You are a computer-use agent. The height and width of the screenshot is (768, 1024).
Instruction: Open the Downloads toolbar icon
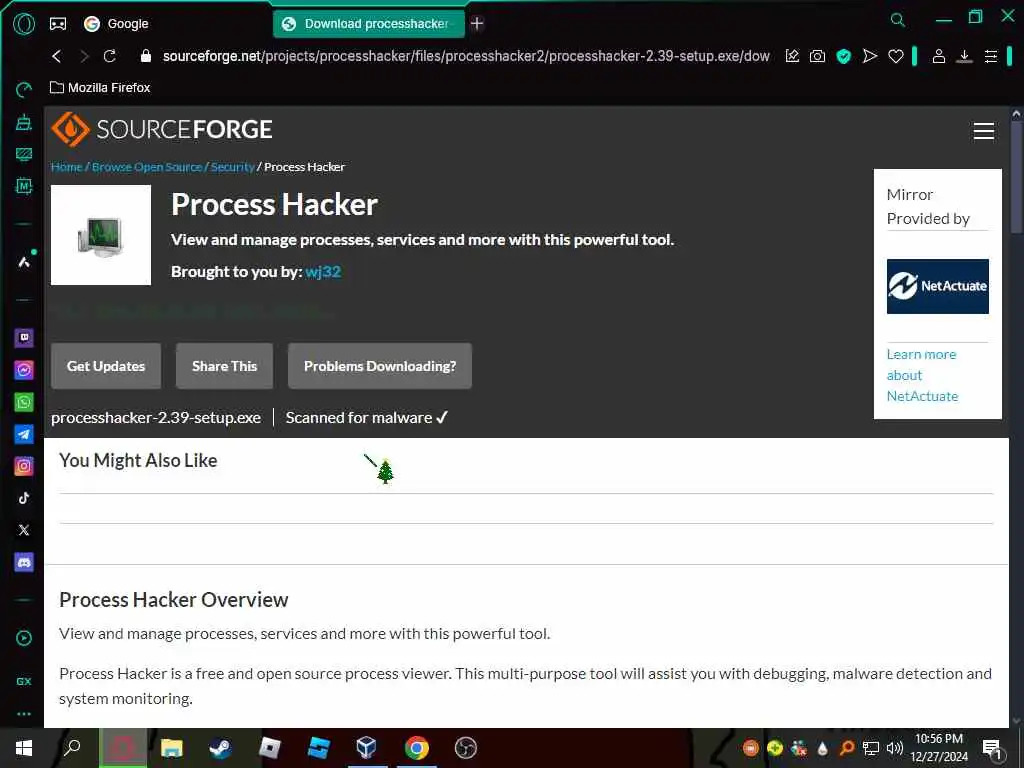(965, 57)
